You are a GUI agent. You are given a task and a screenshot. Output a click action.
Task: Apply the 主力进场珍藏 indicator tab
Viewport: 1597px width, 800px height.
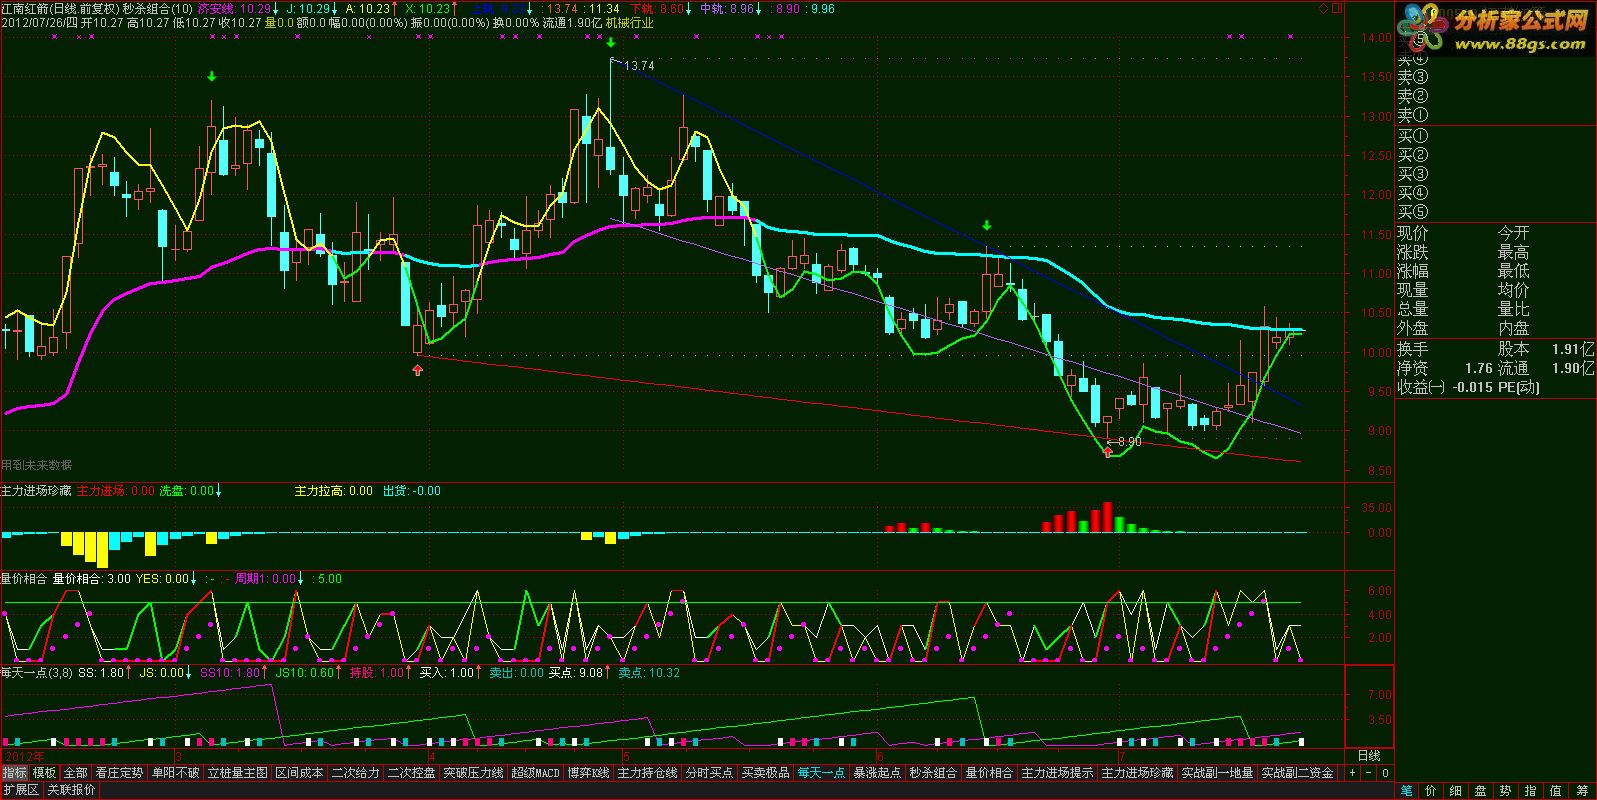click(x=1137, y=773)
